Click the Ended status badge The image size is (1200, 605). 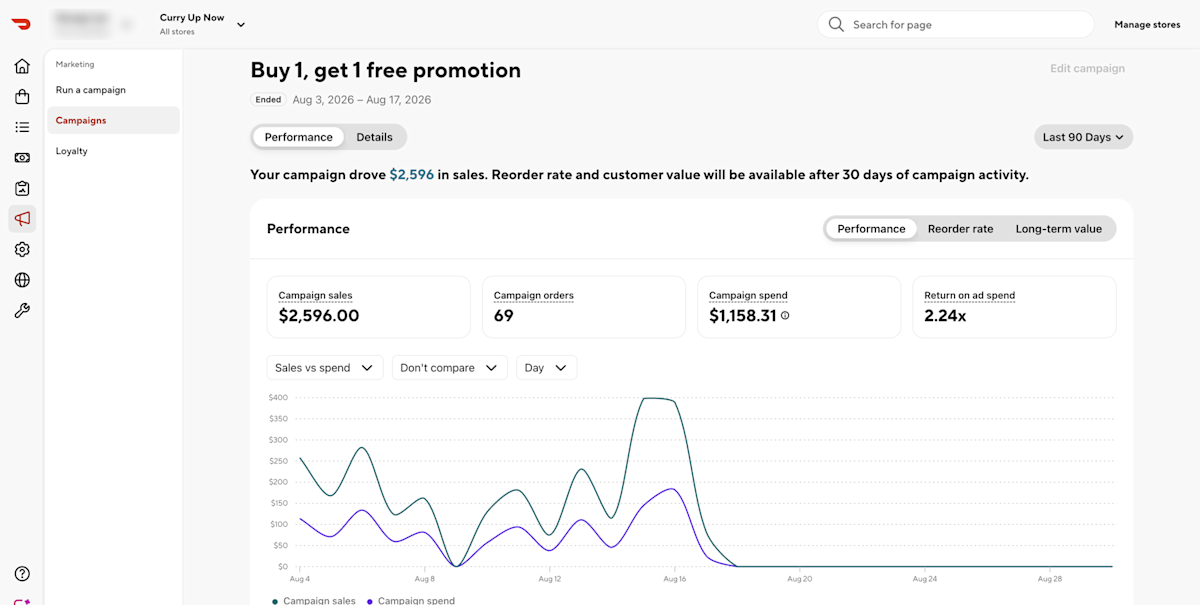tap(268, 100)
